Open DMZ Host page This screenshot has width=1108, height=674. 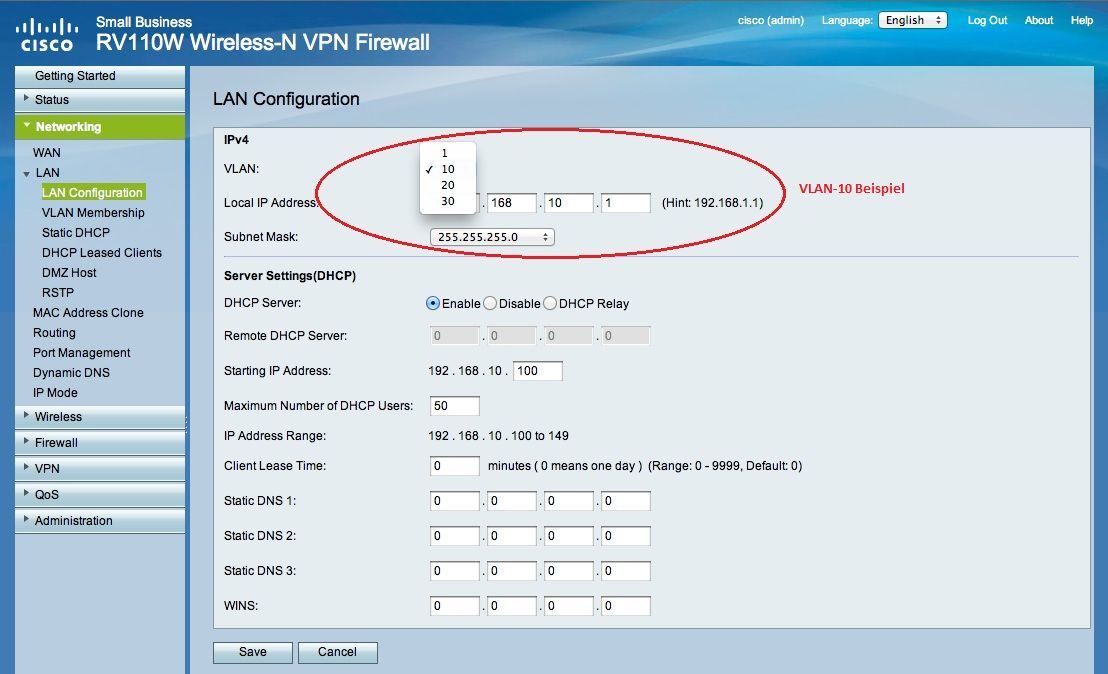(x=69, y=273)
